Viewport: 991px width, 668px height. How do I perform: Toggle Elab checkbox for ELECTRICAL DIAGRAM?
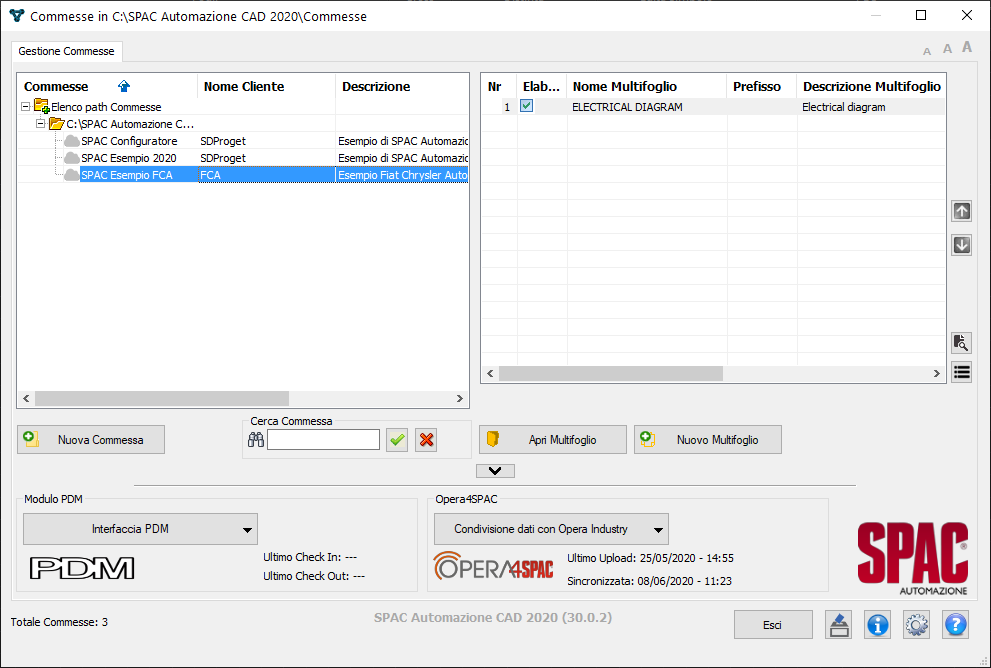(526, 106)
